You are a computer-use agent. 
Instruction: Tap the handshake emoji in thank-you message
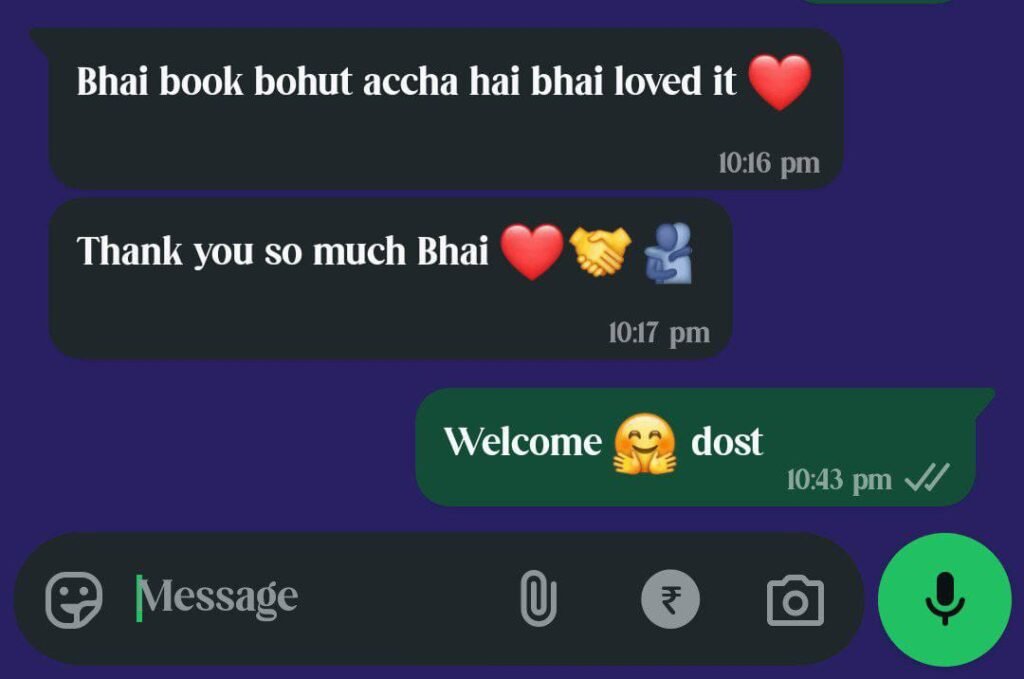(x=600, y=251)
